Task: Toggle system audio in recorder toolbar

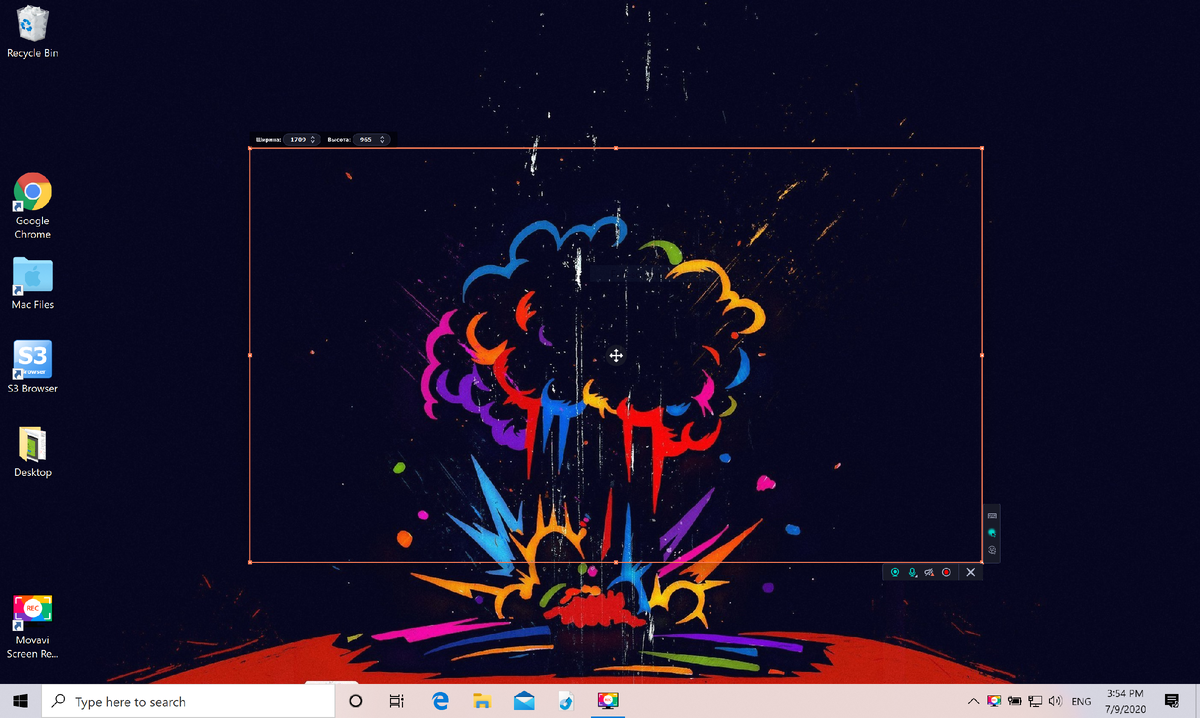Action: (x=929, y=572)
